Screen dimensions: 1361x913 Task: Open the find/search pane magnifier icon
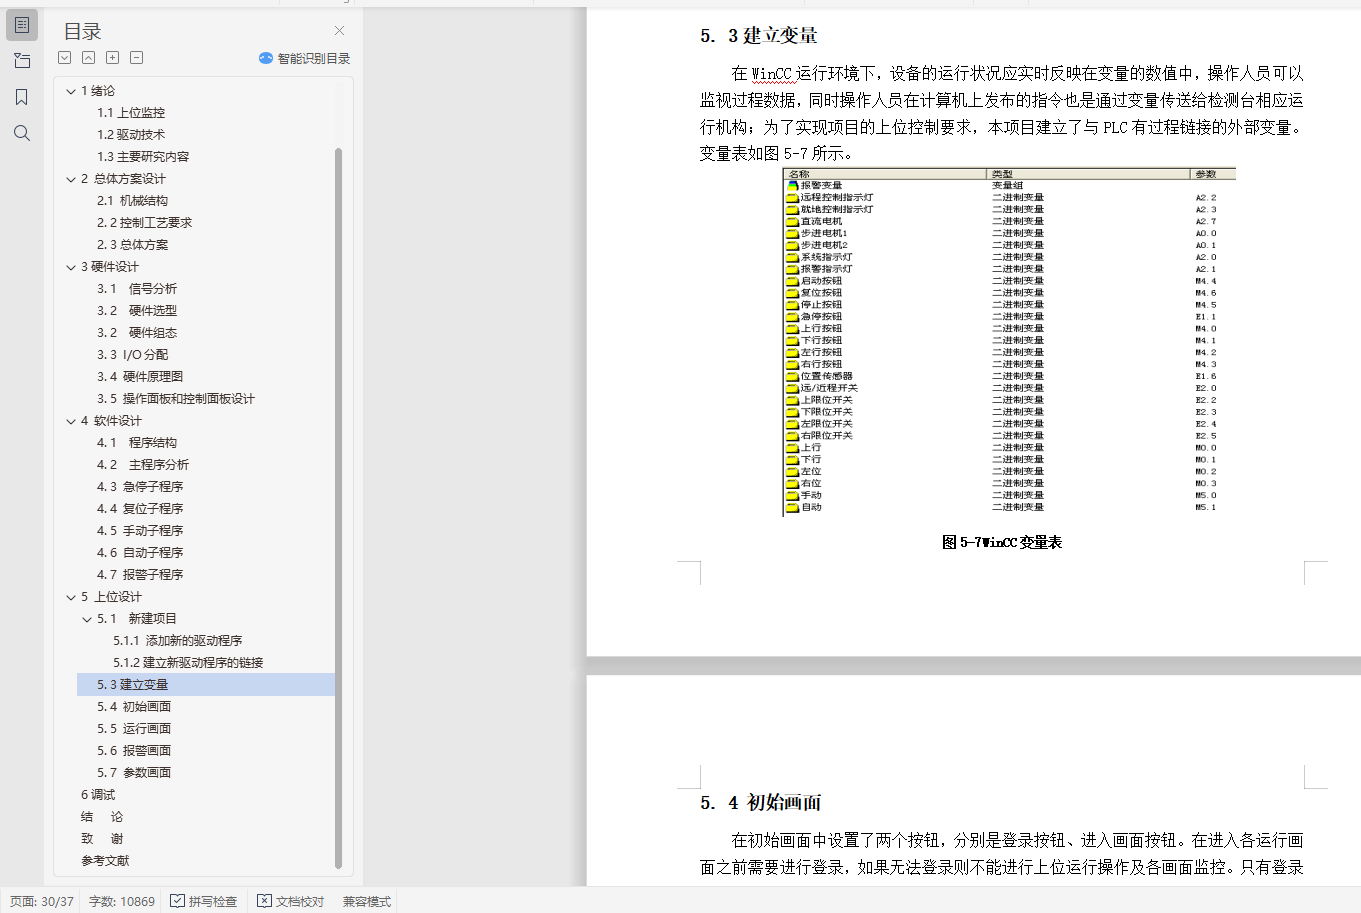point(22,133)
